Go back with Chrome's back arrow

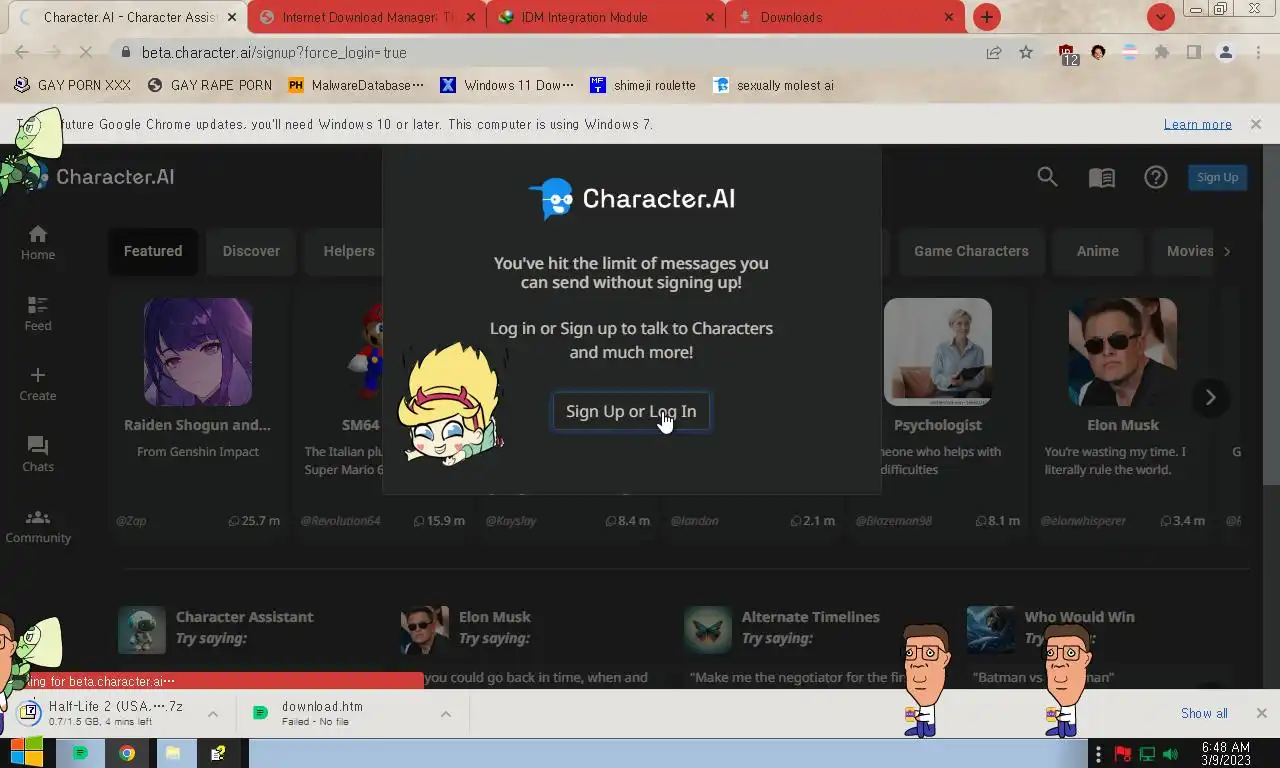(22, 52)
